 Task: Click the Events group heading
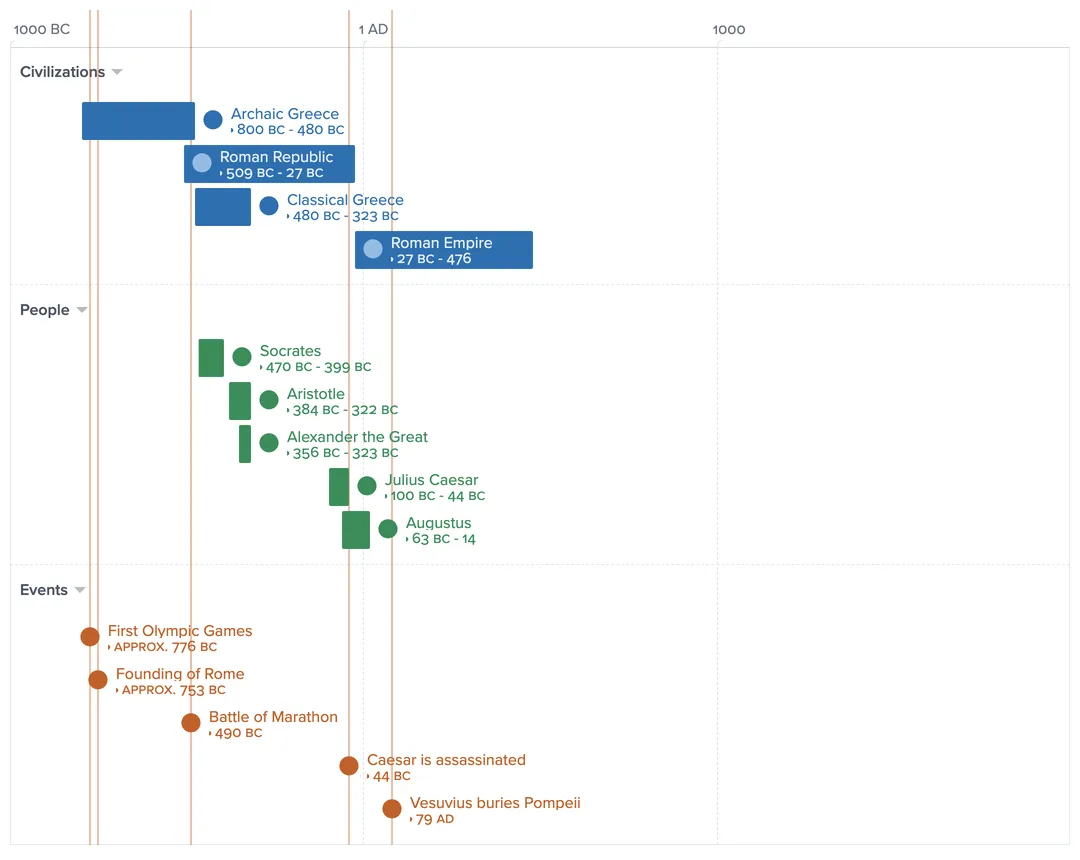(x=43, y=590)
